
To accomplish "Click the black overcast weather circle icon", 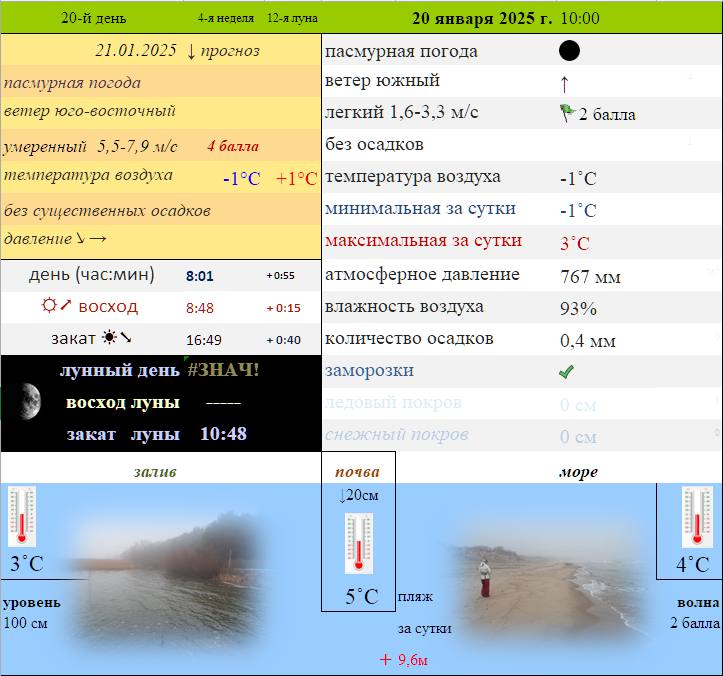I will click(569, 51).
